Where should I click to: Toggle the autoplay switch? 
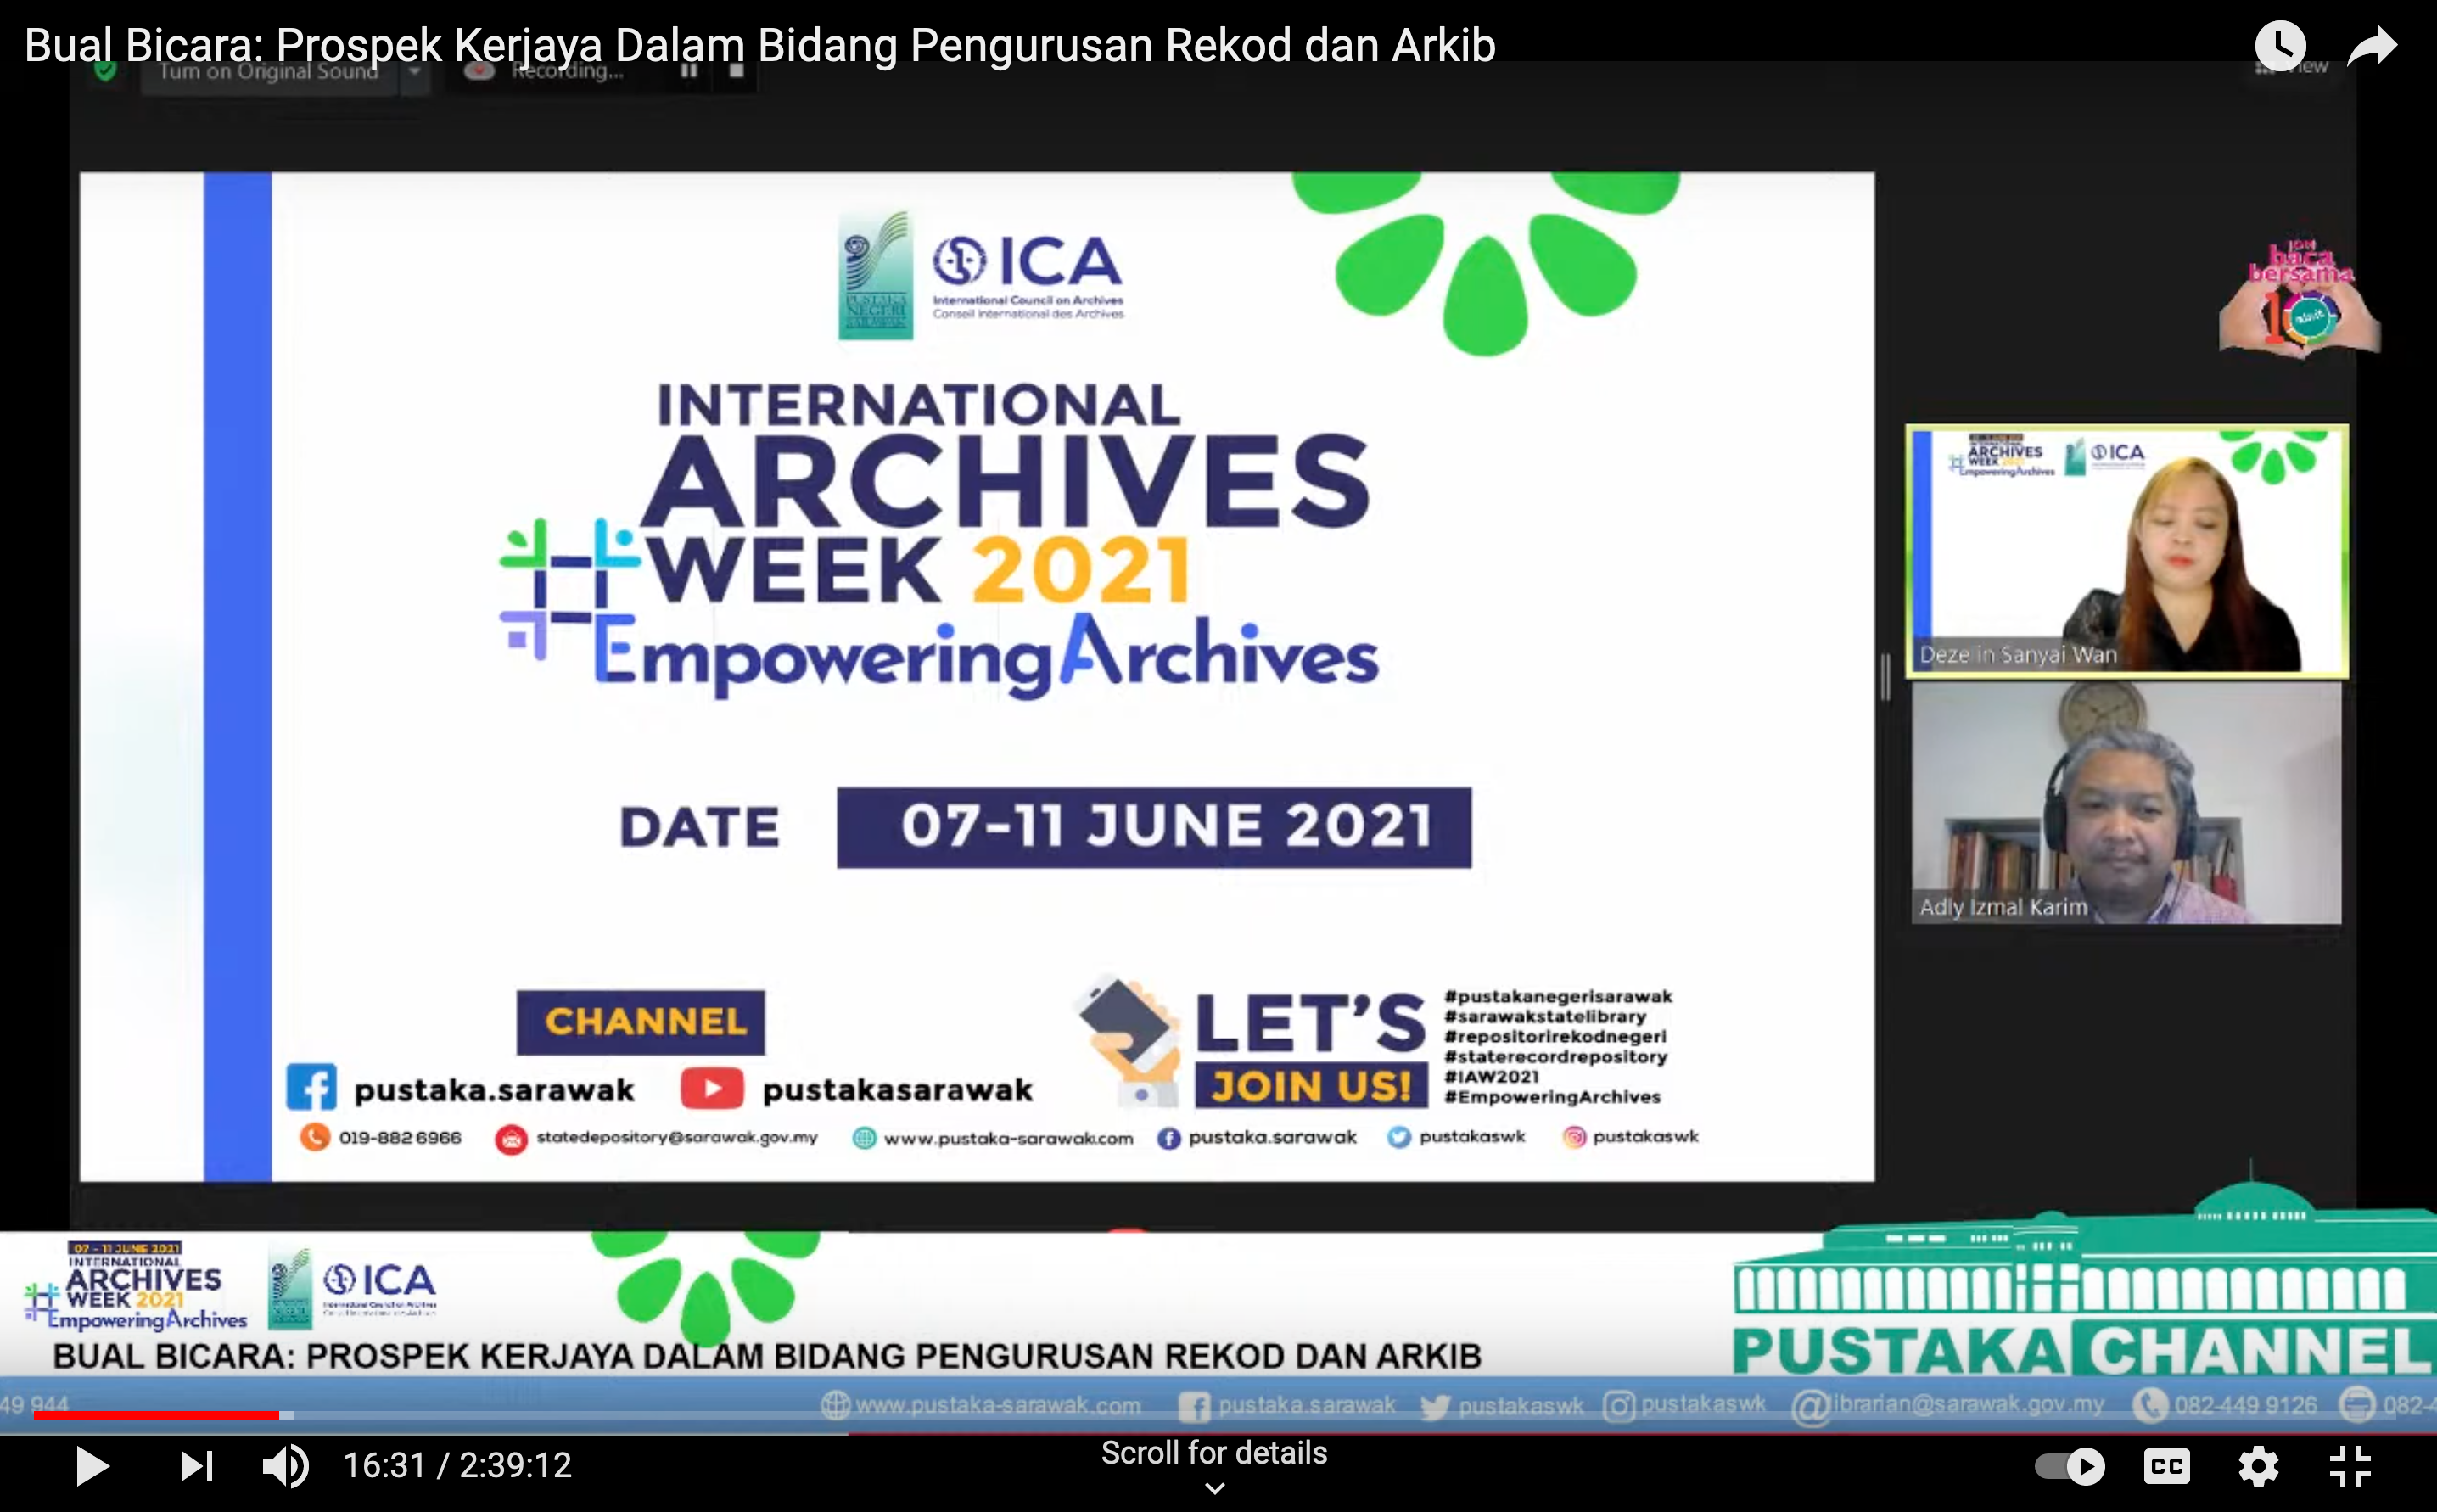click(x=2069, y=1467)
